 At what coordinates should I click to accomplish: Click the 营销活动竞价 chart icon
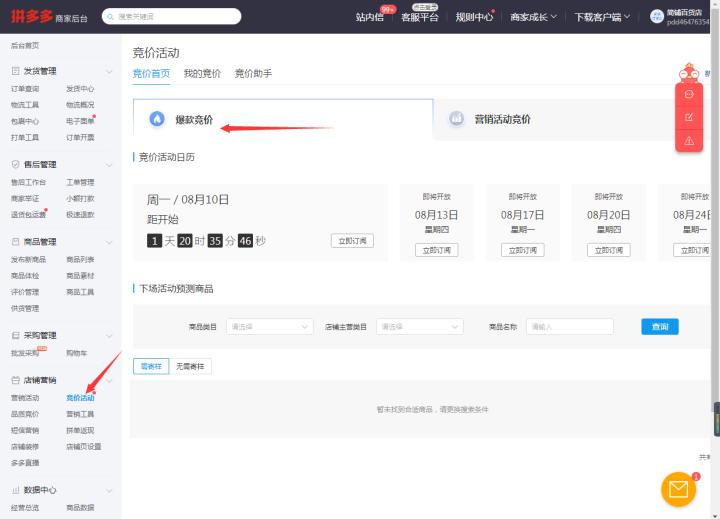[x=456, y=119]
